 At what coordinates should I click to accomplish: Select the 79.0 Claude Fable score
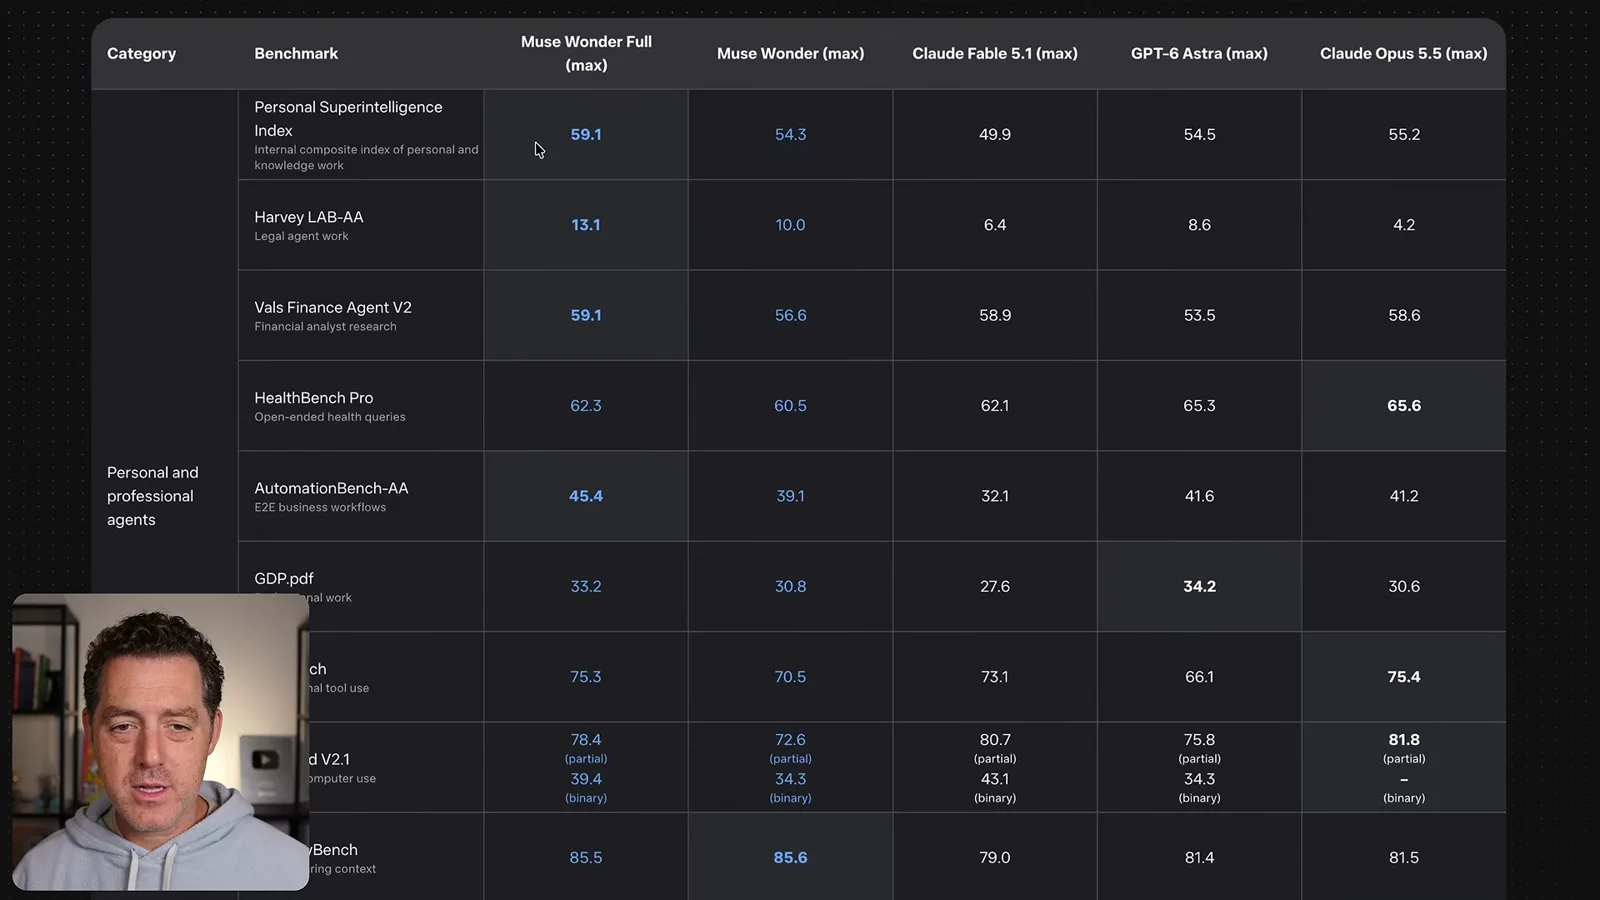[995, 858]
